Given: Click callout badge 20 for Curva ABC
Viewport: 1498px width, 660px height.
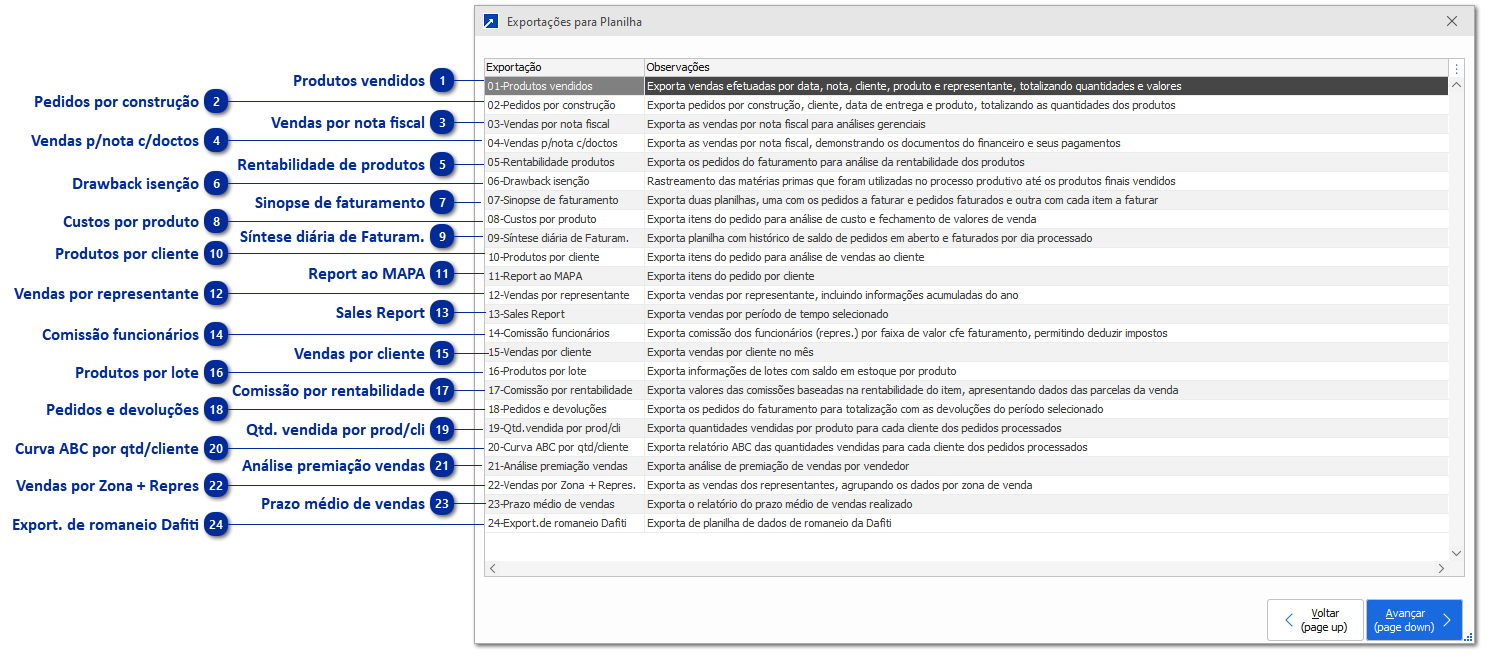Looking at the screenshot, I should click(217, 450).
